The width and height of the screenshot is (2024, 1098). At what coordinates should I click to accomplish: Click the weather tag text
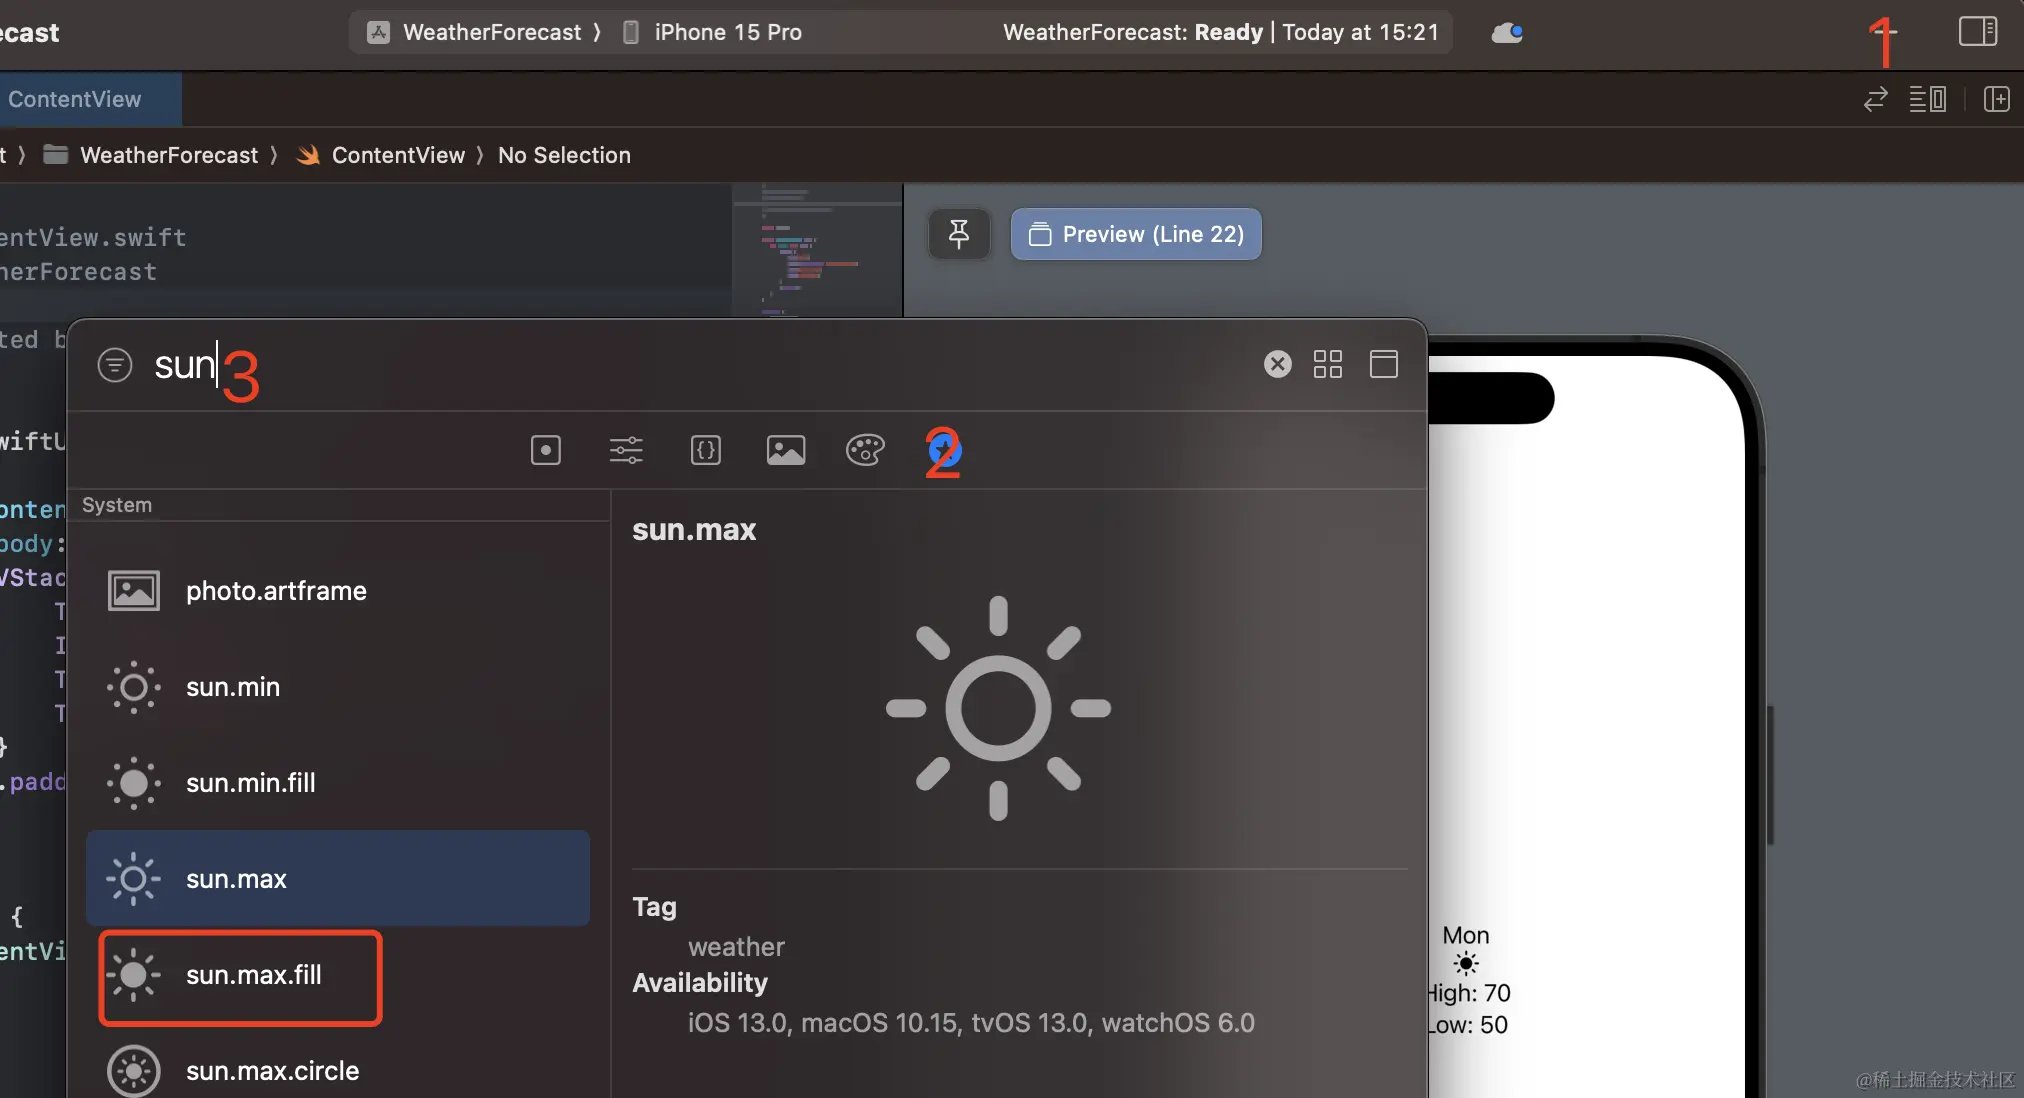coord(736,947)
